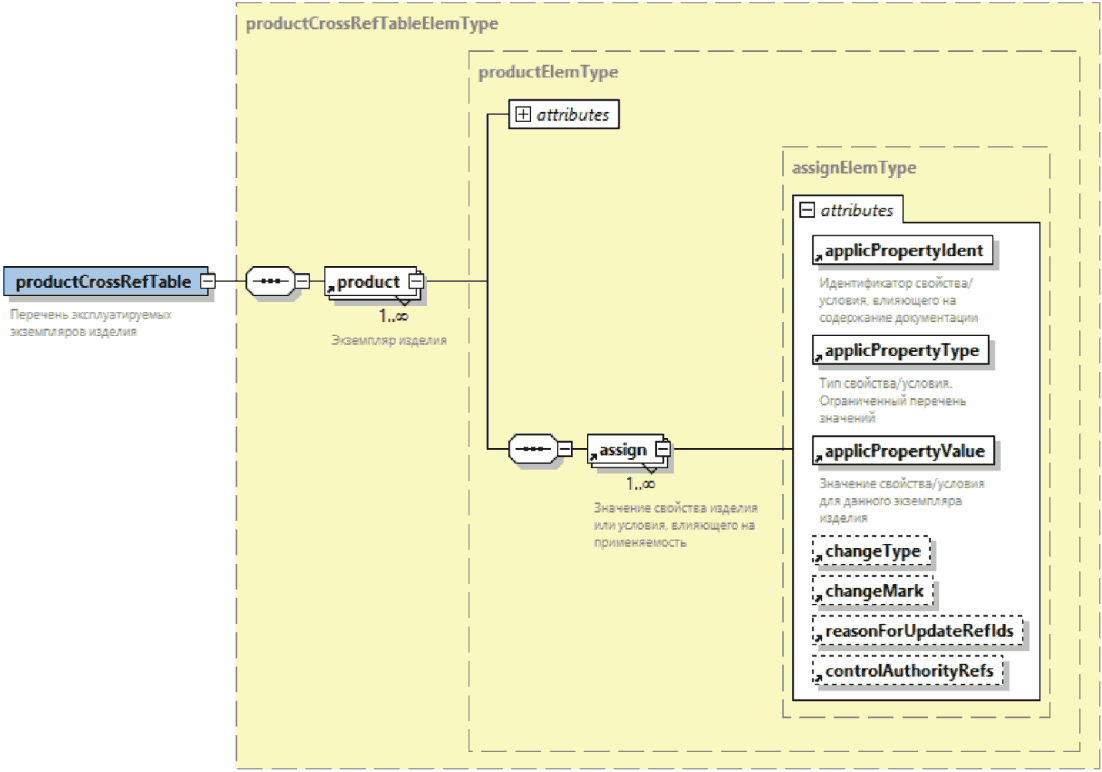Image resolution: width=1102 pixels, height=772 pixels.
Task: Select the applicPropertyValue attribute
Action: point(904,451)
